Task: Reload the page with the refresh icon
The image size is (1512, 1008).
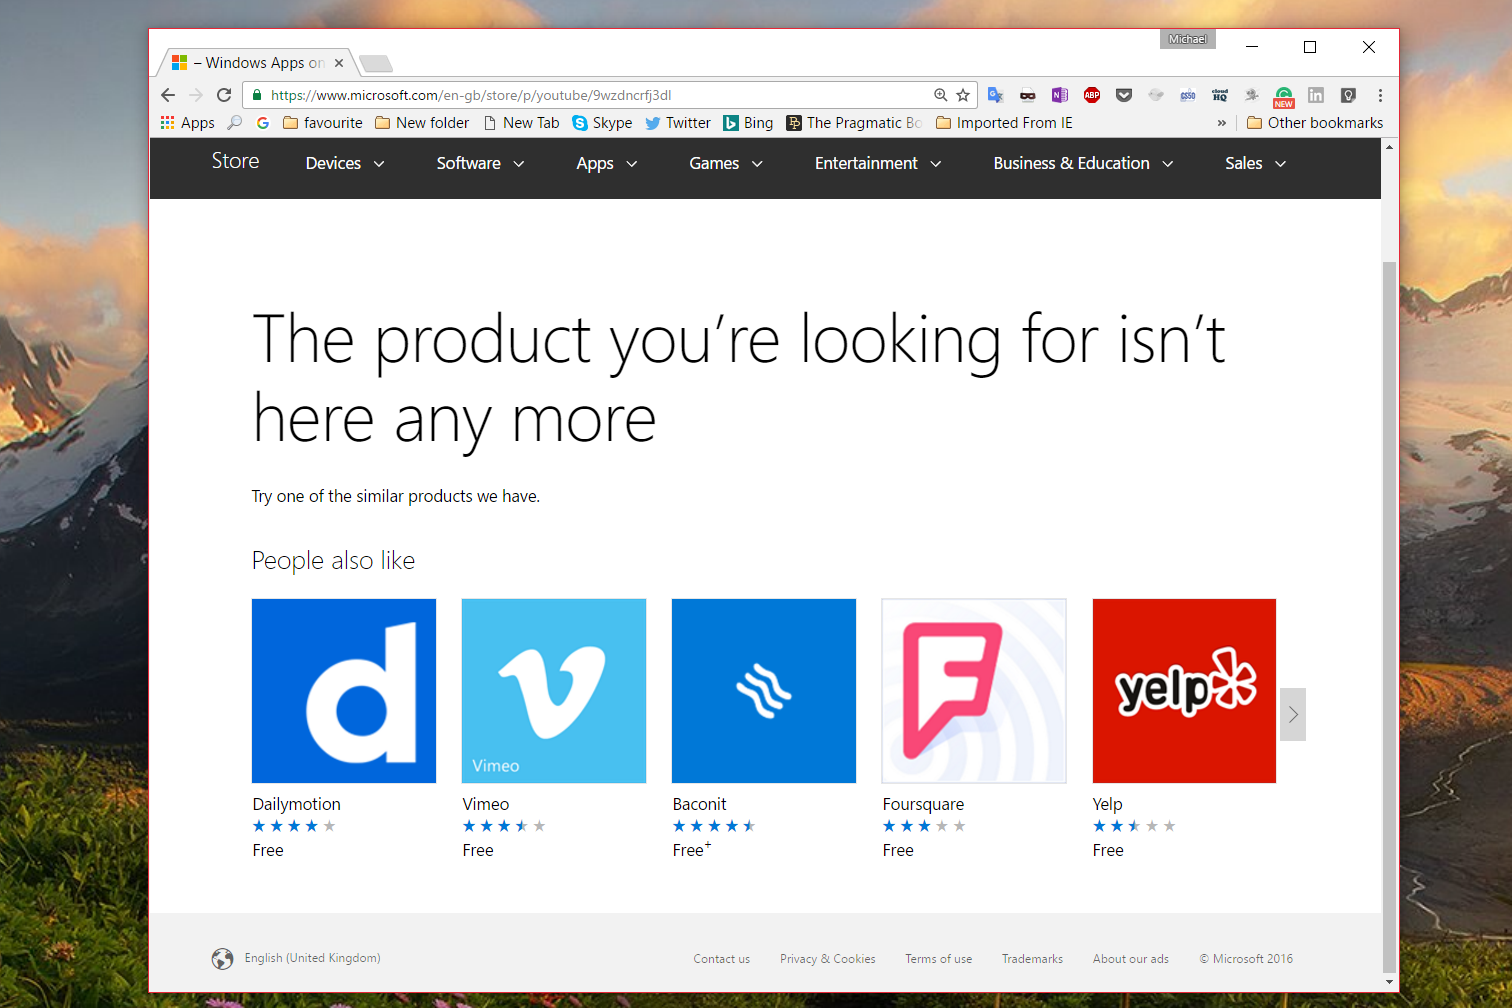Action: (224, 95)
